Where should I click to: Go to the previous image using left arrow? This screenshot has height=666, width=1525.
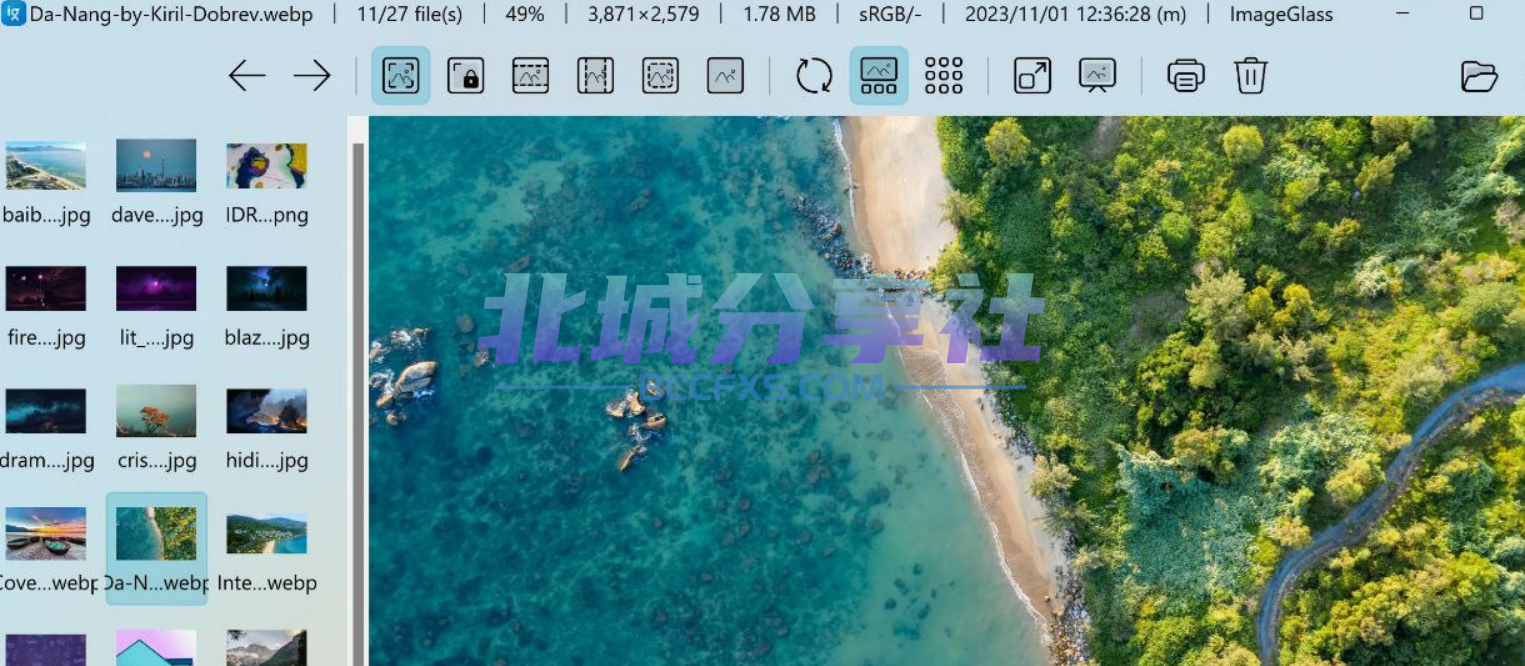tap(247, 76)
